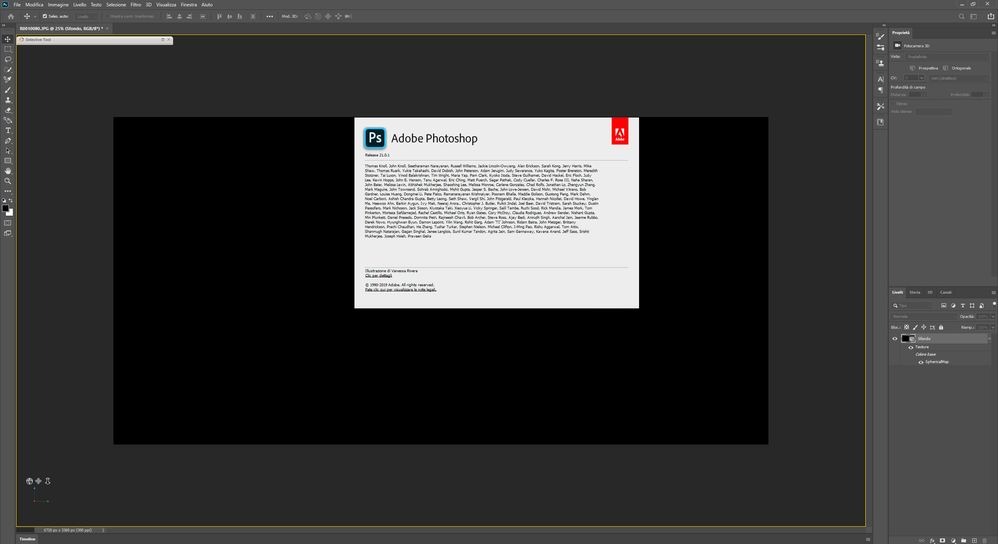Open the File menu
This screenshot has height=544, width=998.
pos(17,4)
